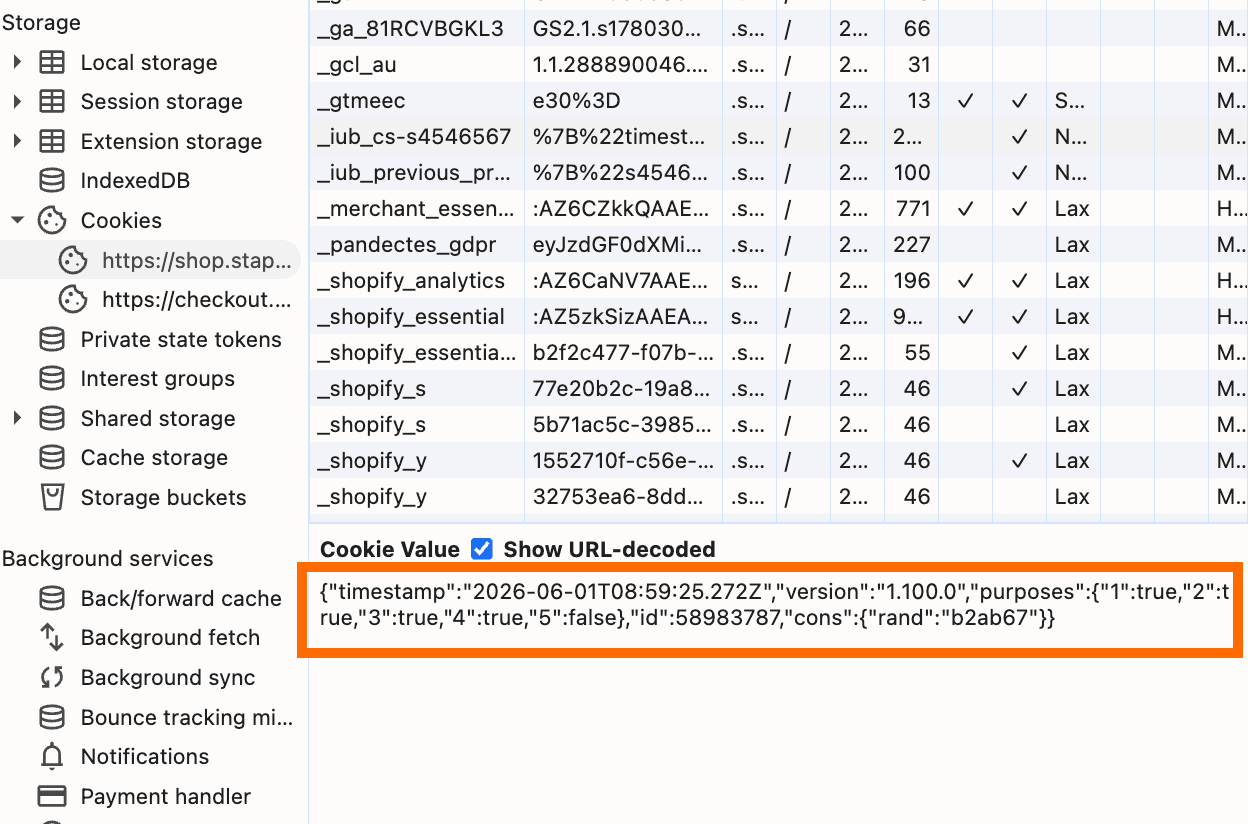Click the cookie icon beside https://checkout...
The image size is (1248, 824).
pyautogui.click(x=72, y=299)
